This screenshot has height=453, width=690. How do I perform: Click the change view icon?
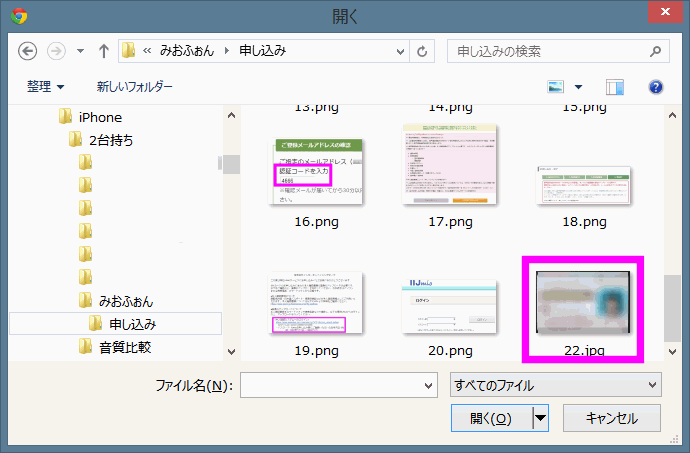click(x=555, y=88)
